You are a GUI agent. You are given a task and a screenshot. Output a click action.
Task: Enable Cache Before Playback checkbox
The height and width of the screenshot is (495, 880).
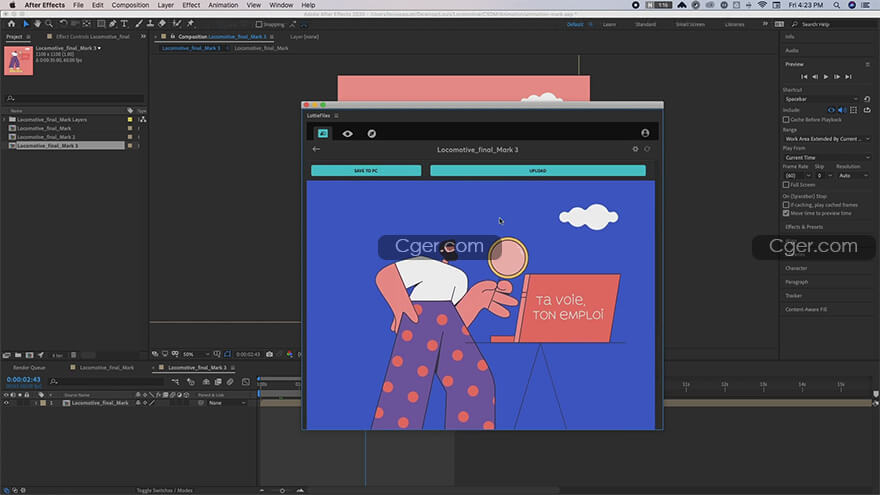[786, 120]
